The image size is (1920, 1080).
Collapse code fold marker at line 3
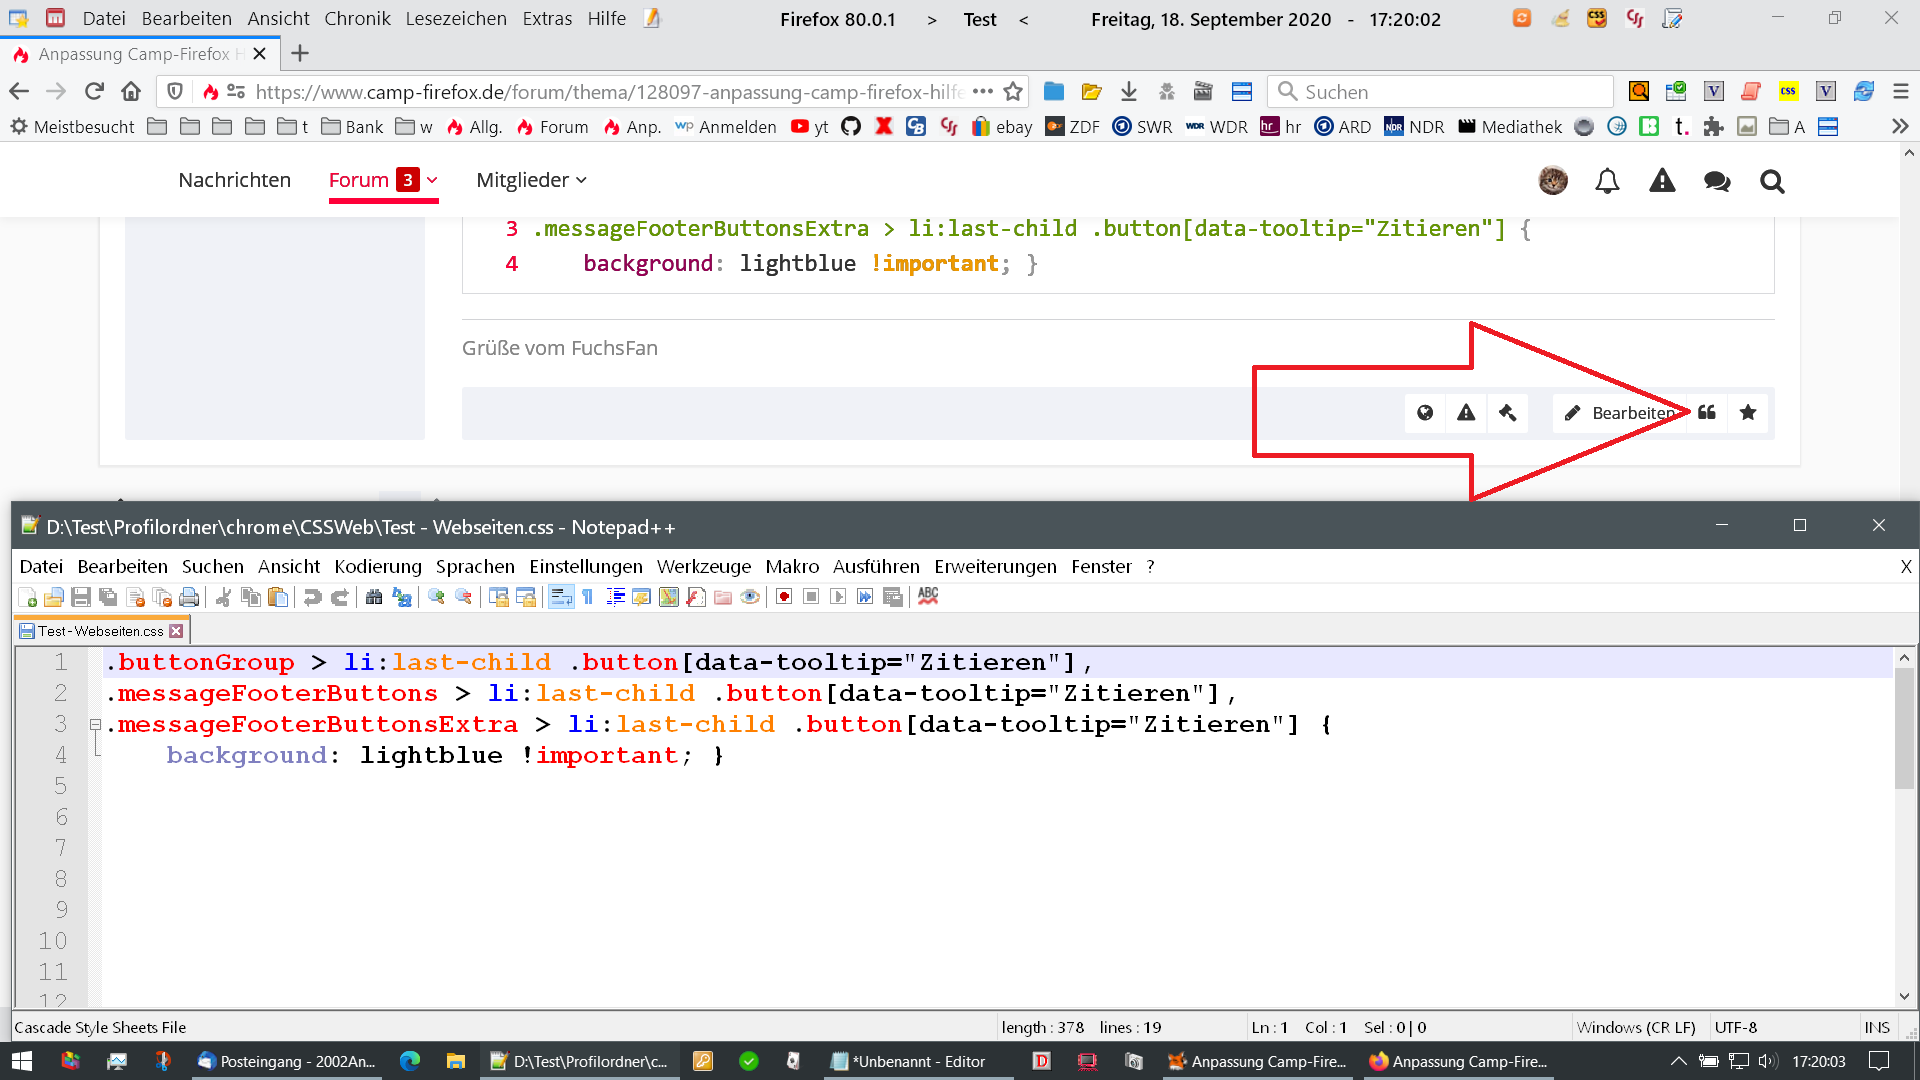click(x=95, y=724)
